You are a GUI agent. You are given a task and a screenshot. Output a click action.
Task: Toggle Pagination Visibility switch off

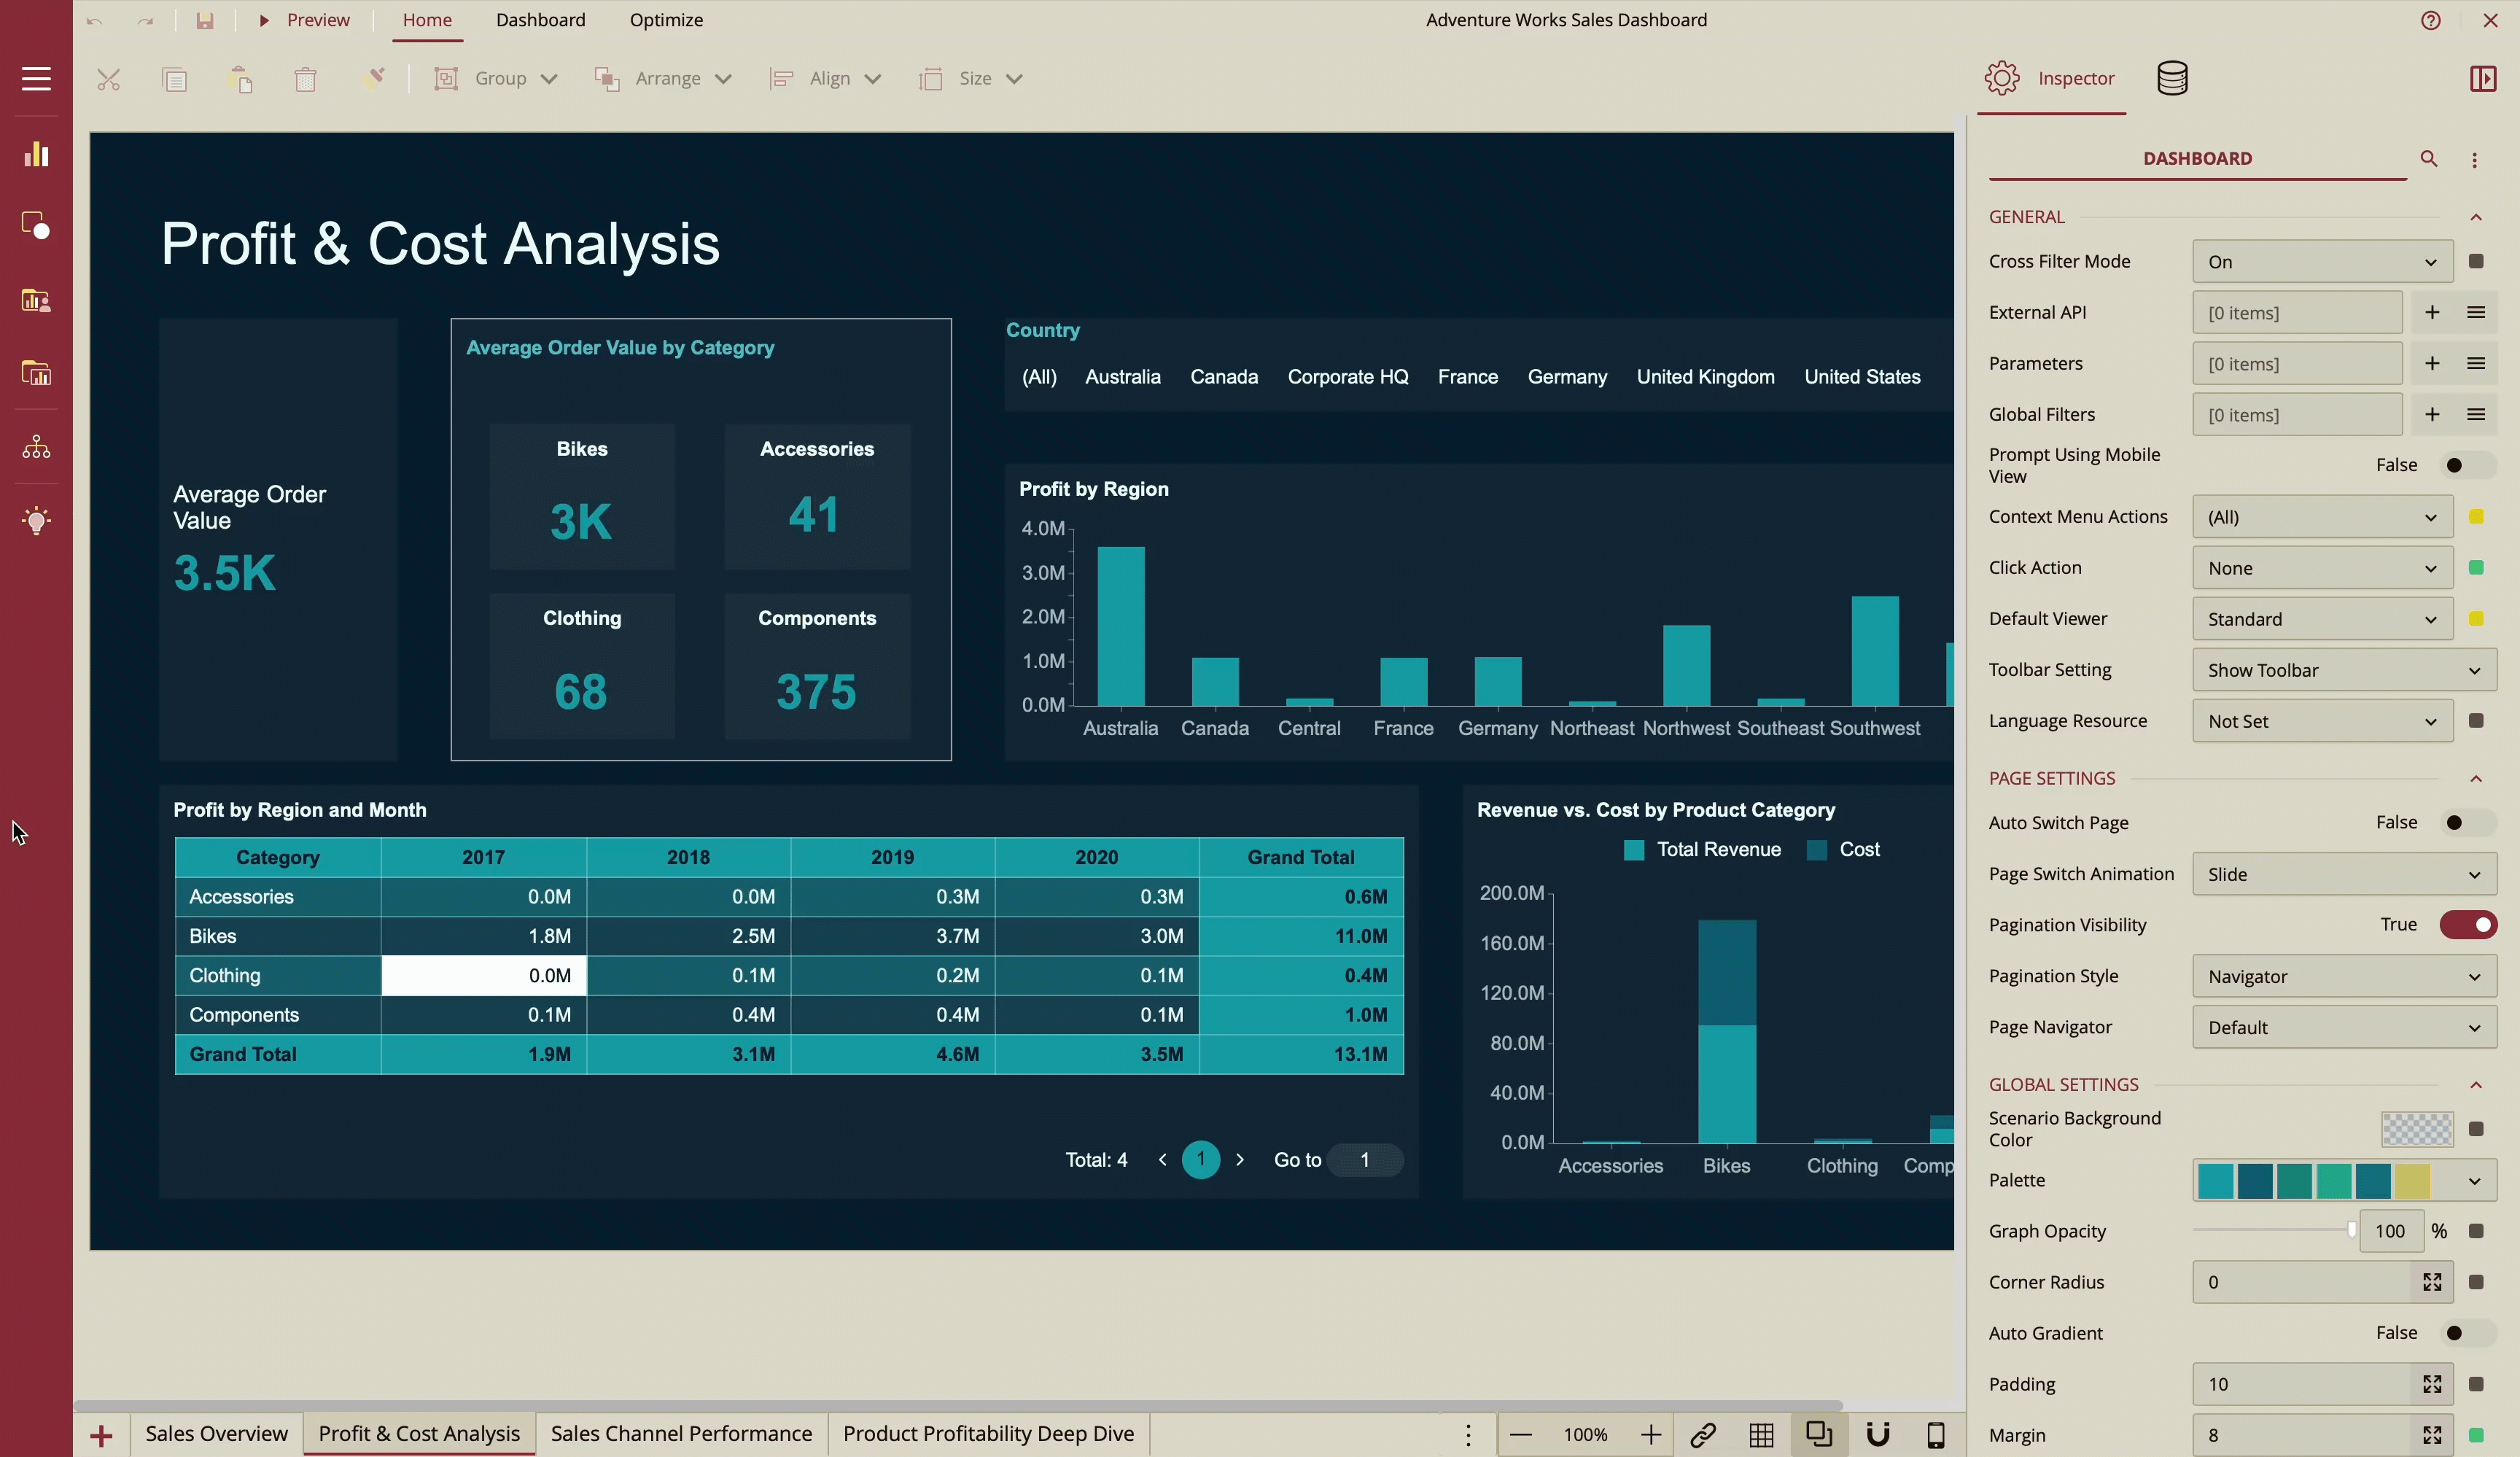pyautogui.click(x=2467, y=924)
